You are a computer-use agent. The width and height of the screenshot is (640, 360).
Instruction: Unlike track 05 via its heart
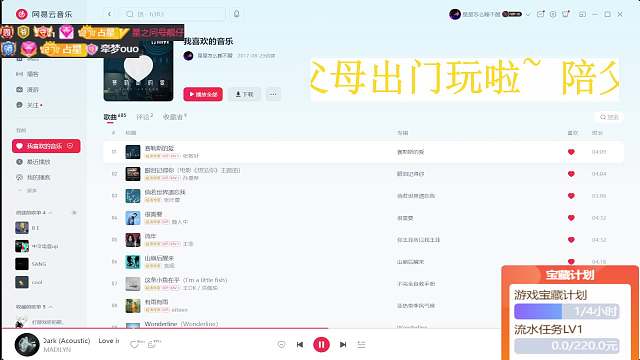[571, 240]
